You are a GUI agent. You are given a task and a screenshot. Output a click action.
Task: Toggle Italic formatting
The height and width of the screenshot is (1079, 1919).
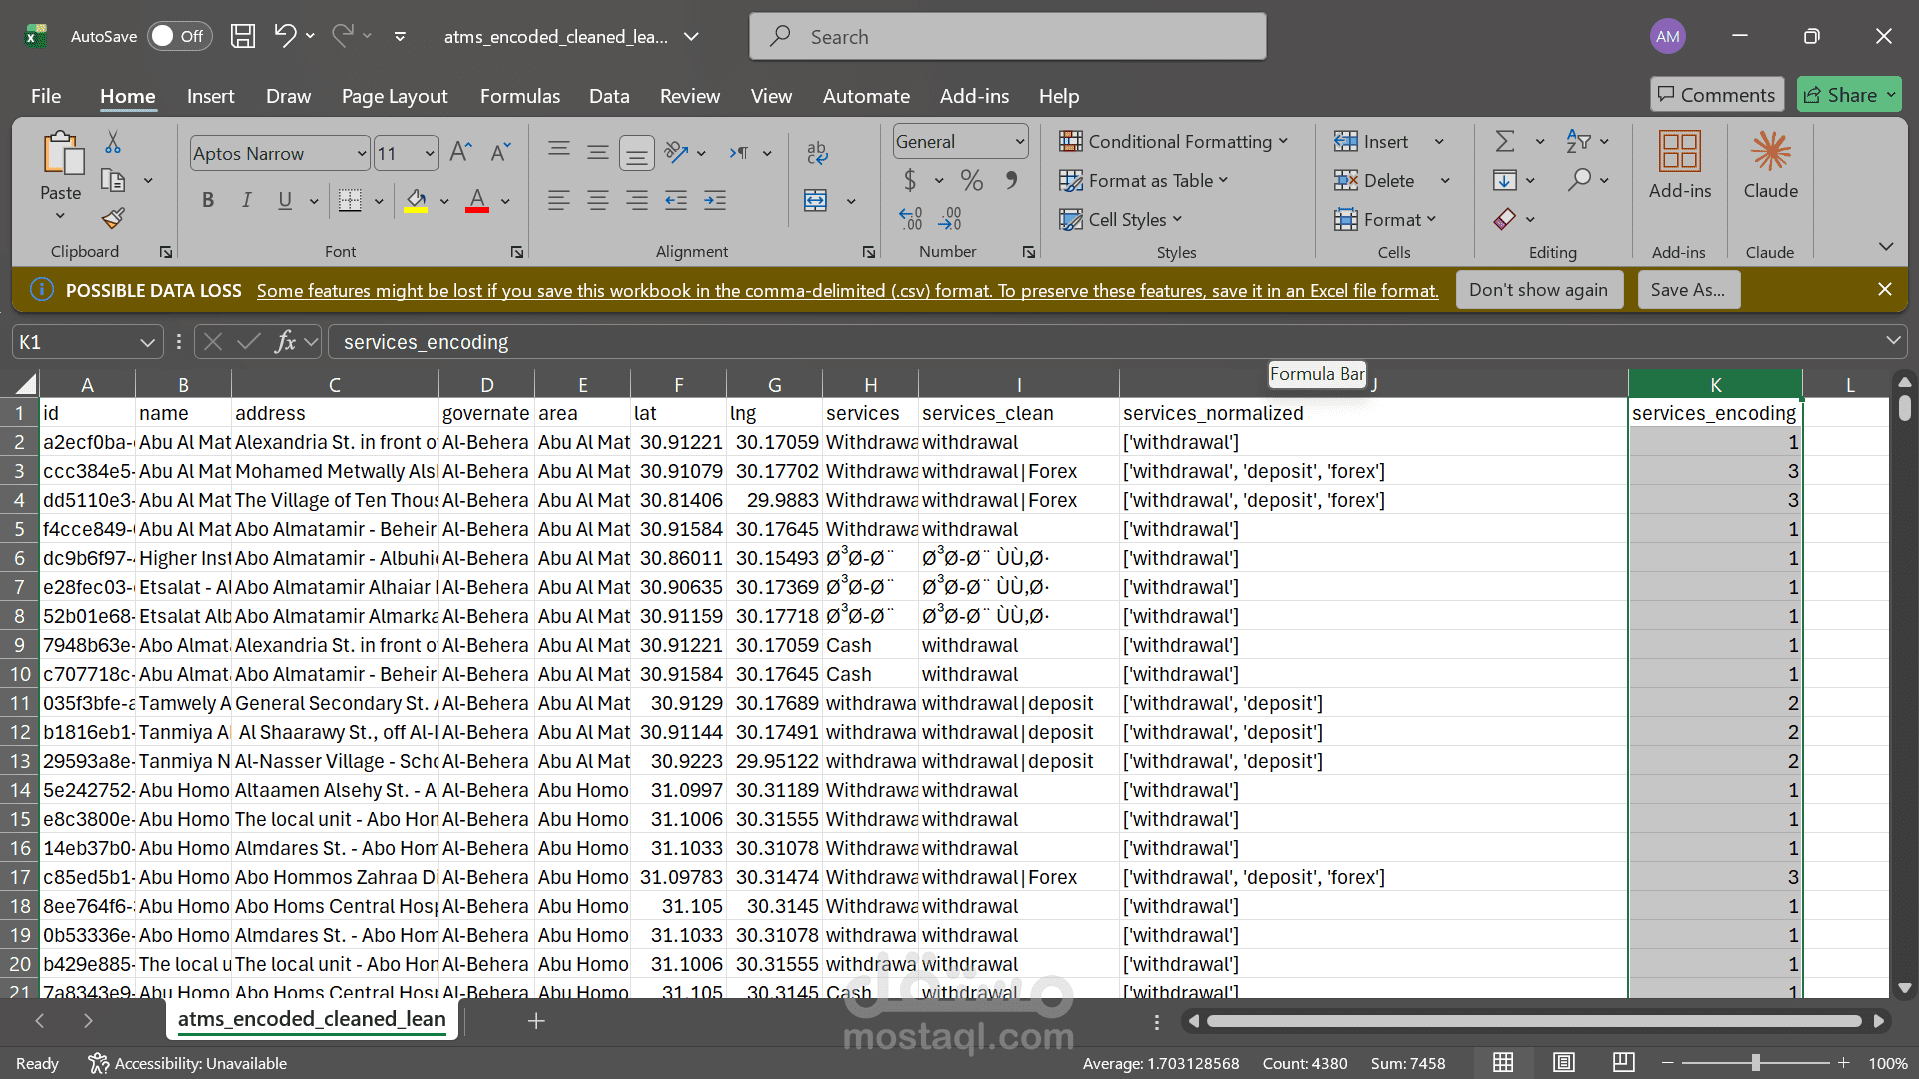(x=246, y=201)
